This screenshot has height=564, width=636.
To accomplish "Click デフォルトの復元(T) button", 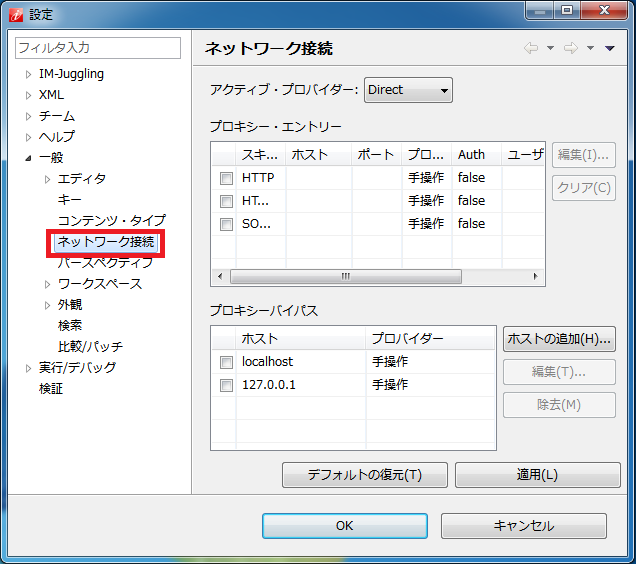I will (x=365, y=475).
